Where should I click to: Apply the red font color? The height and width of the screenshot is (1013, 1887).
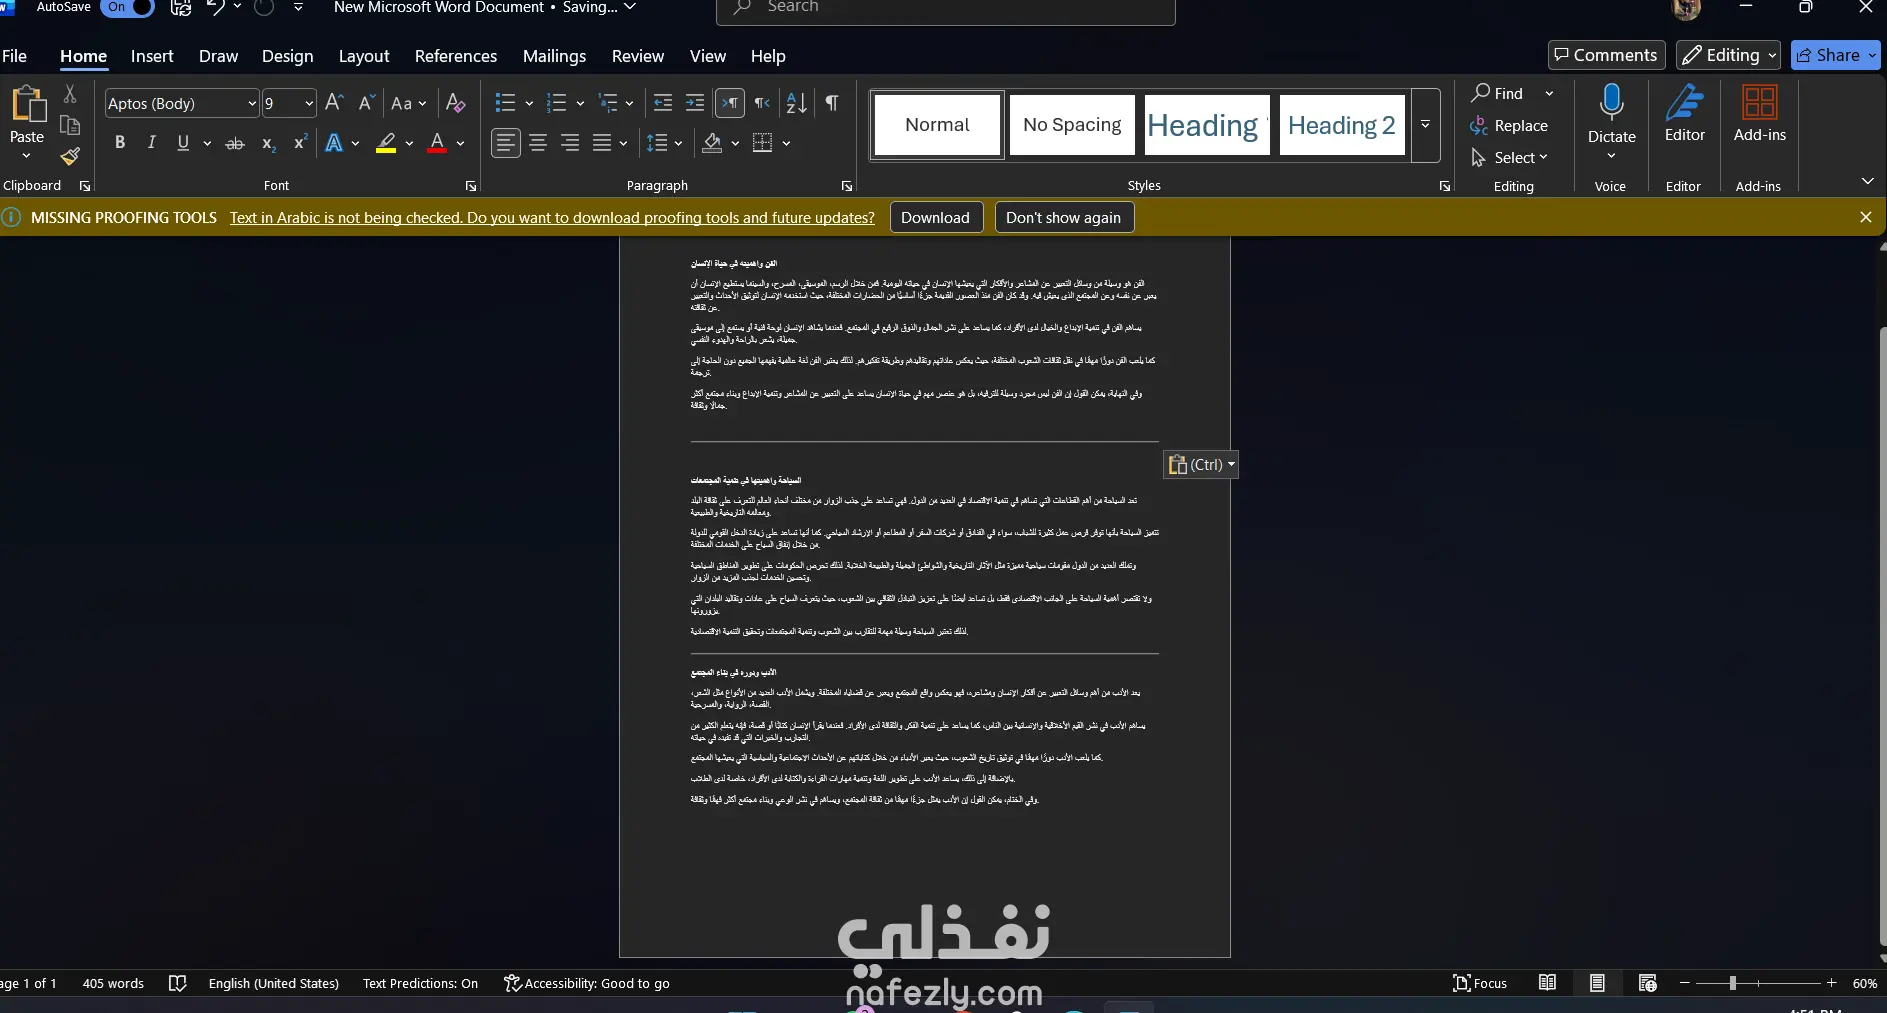tap(437, 143)
